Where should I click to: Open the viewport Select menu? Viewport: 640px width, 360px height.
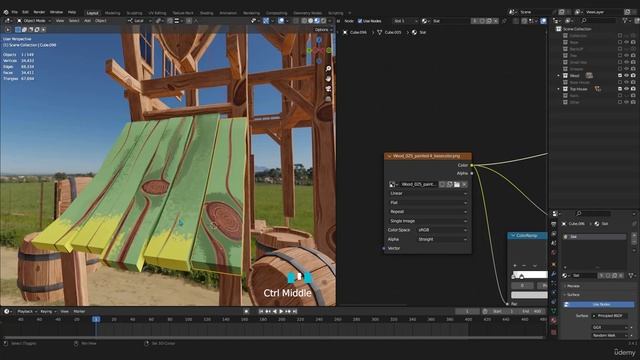coord(74,21)
